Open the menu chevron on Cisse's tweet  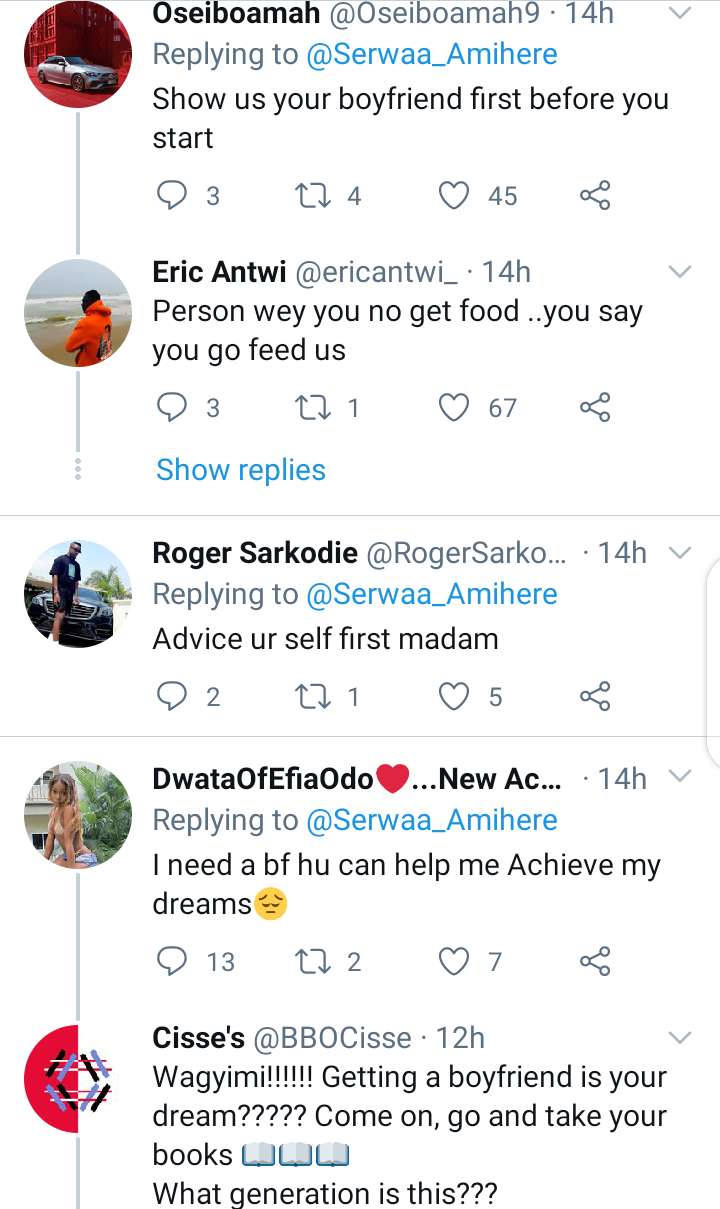680,1038
